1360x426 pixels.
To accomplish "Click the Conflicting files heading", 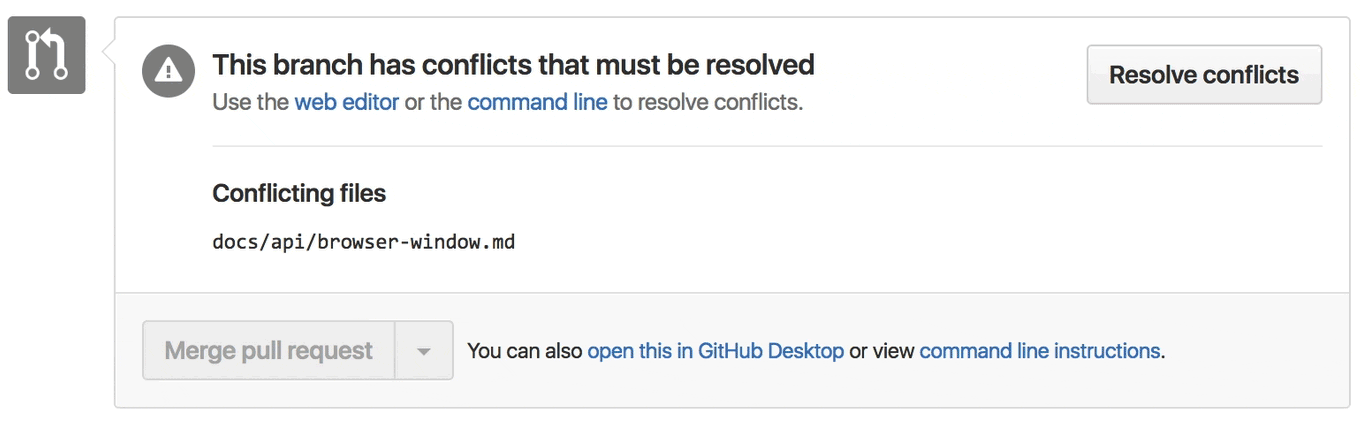I will [x=299, y=193].
